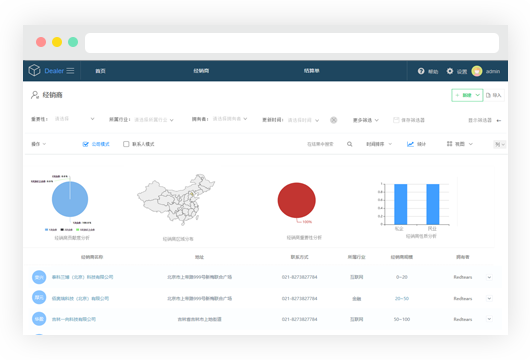Open the 操作 actions dropdown
Image resolution: width=530 pixels, height=360 pixels.
click(39, 144)
